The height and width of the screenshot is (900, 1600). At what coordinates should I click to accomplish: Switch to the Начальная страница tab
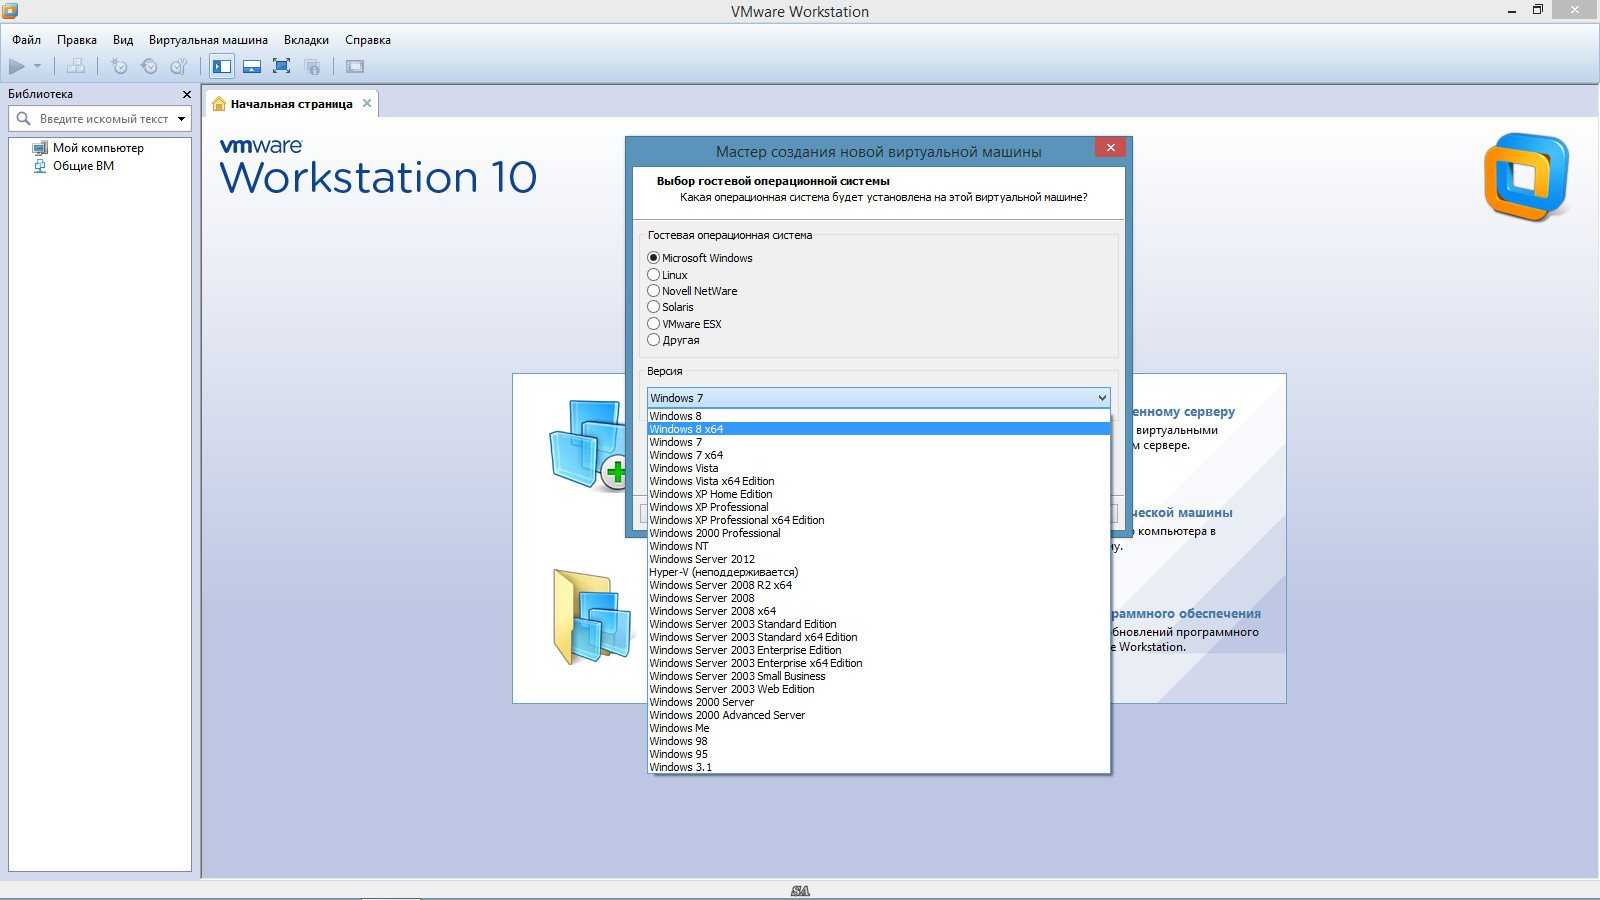291,104
